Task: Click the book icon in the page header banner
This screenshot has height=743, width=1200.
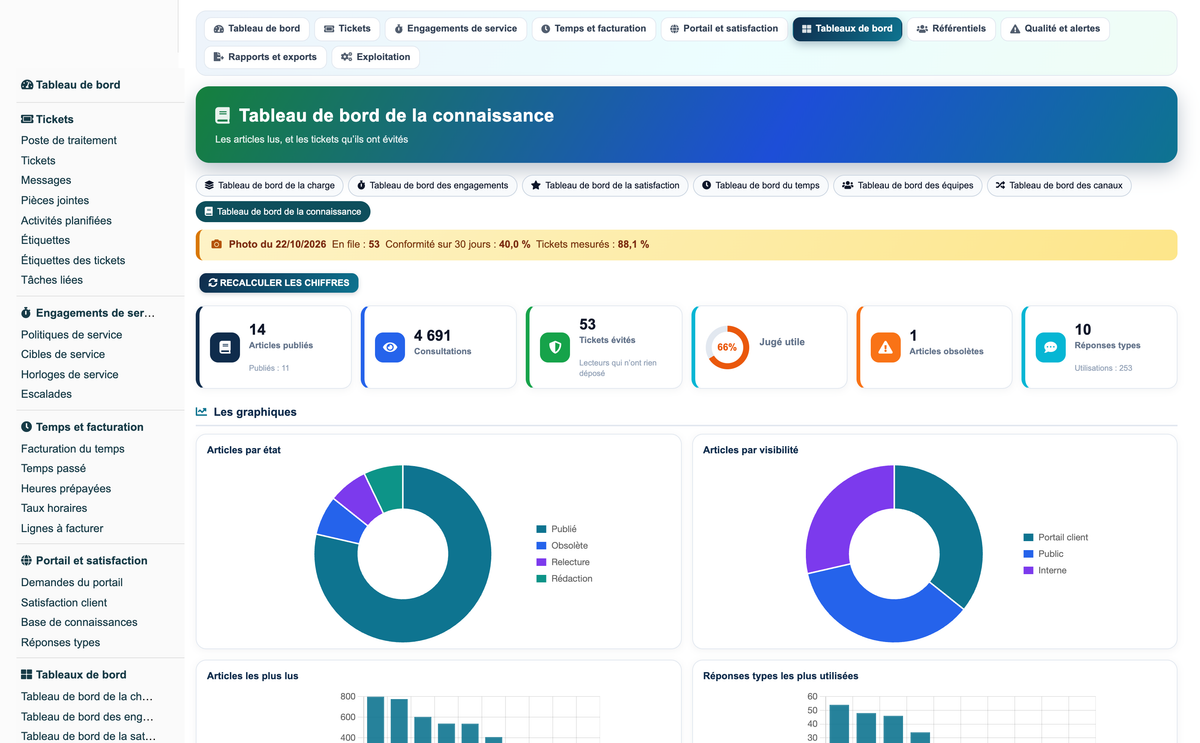Action: click(222, 116)
